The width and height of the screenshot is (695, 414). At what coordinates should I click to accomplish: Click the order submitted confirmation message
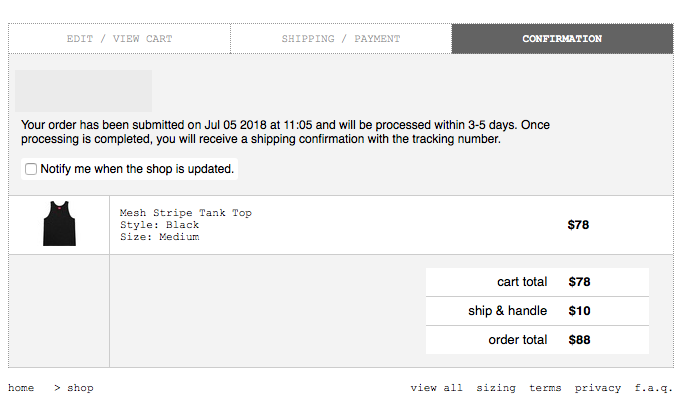pos(285,132)
